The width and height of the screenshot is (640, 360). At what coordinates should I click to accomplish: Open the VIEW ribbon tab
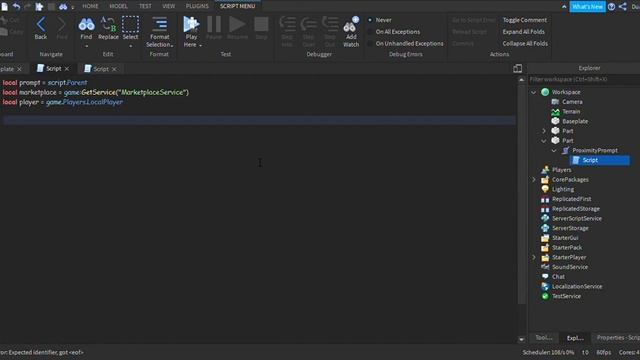(x=169, y=6)
